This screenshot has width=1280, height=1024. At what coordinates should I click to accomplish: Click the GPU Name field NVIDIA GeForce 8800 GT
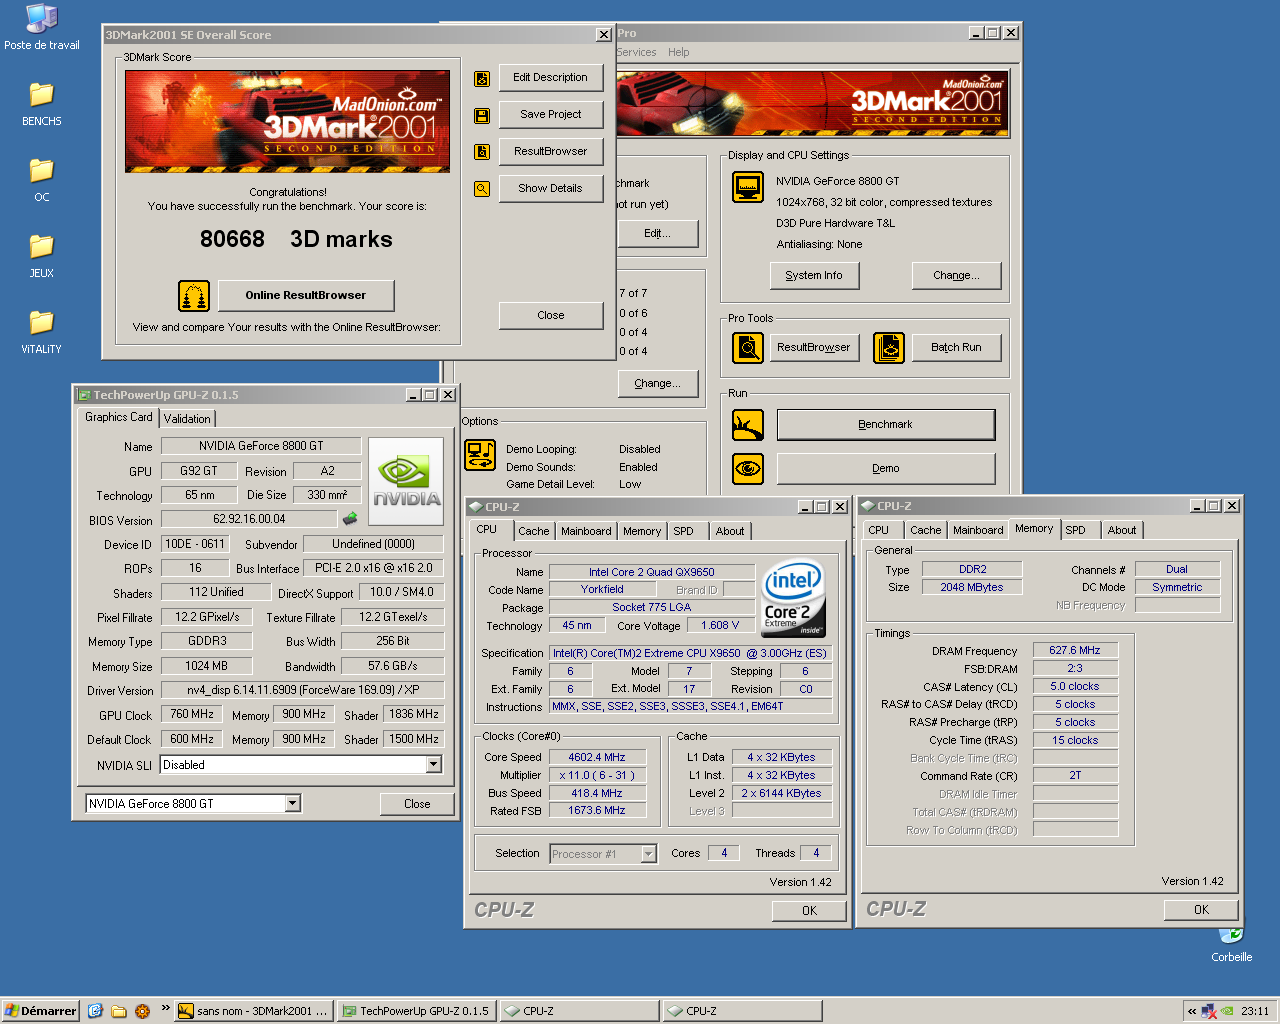[x=261, y=446]
